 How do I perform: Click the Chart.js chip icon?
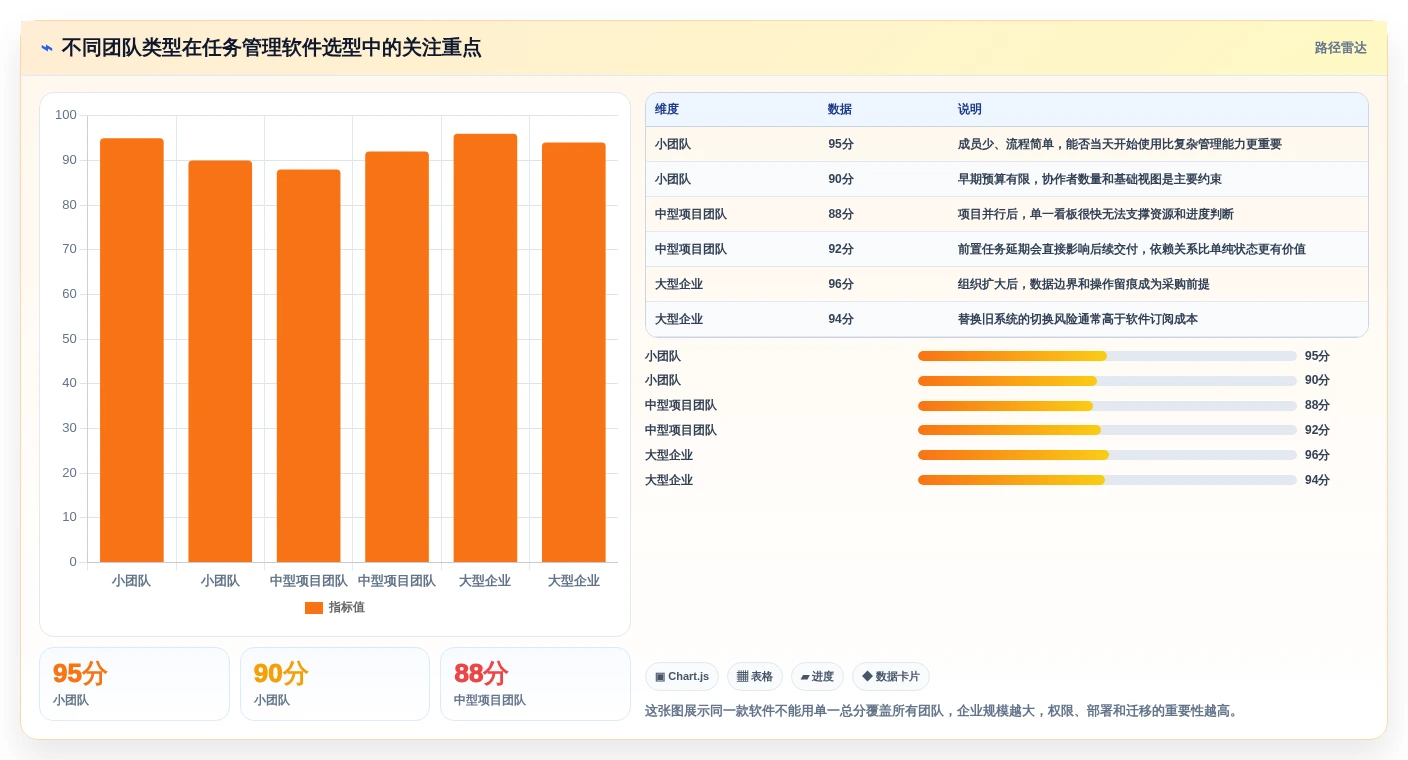click(x=660, y=677)
